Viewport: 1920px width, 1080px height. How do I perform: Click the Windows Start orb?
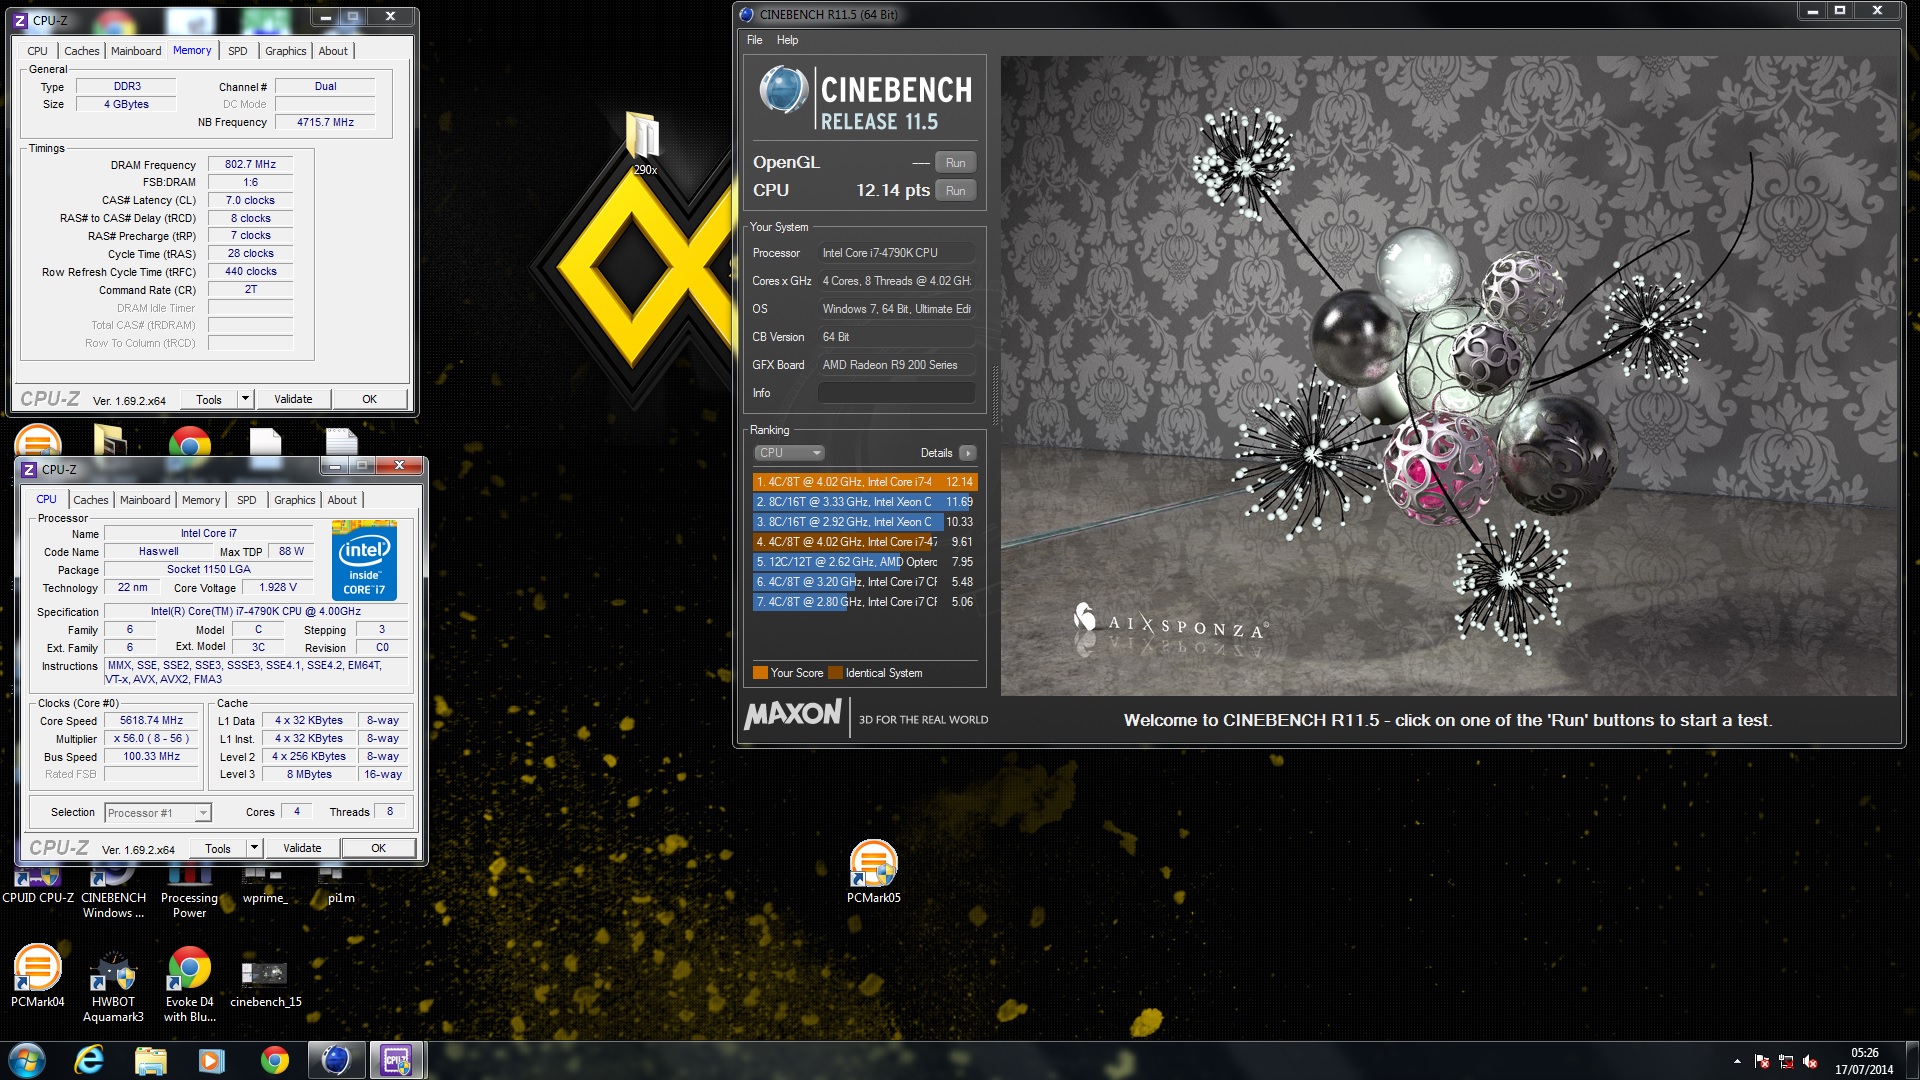pos(27,1060)
